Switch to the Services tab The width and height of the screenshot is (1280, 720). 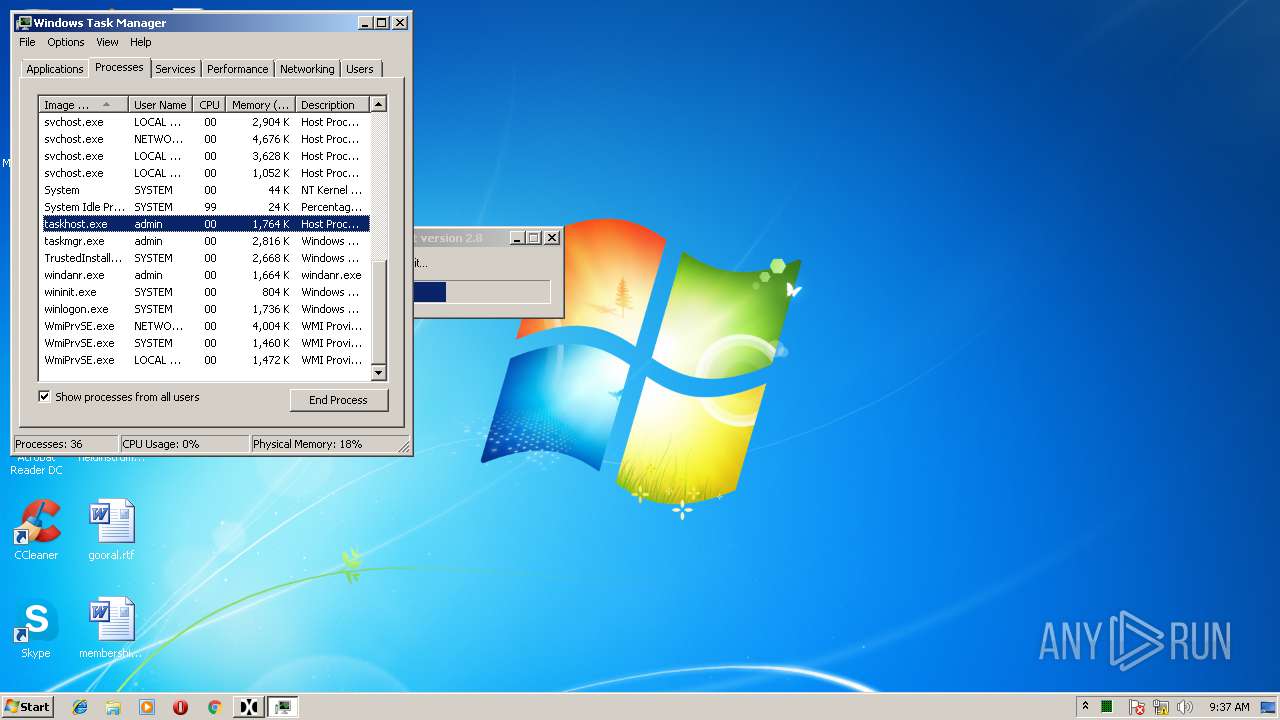click(175, 69)
